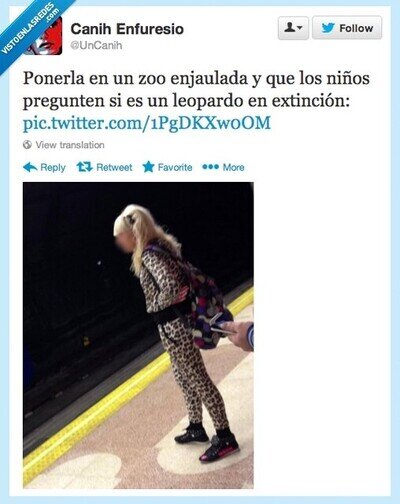The image size is (400, 504).
Task: Click the Retweet text label
Action: click(x=114, y=167)
